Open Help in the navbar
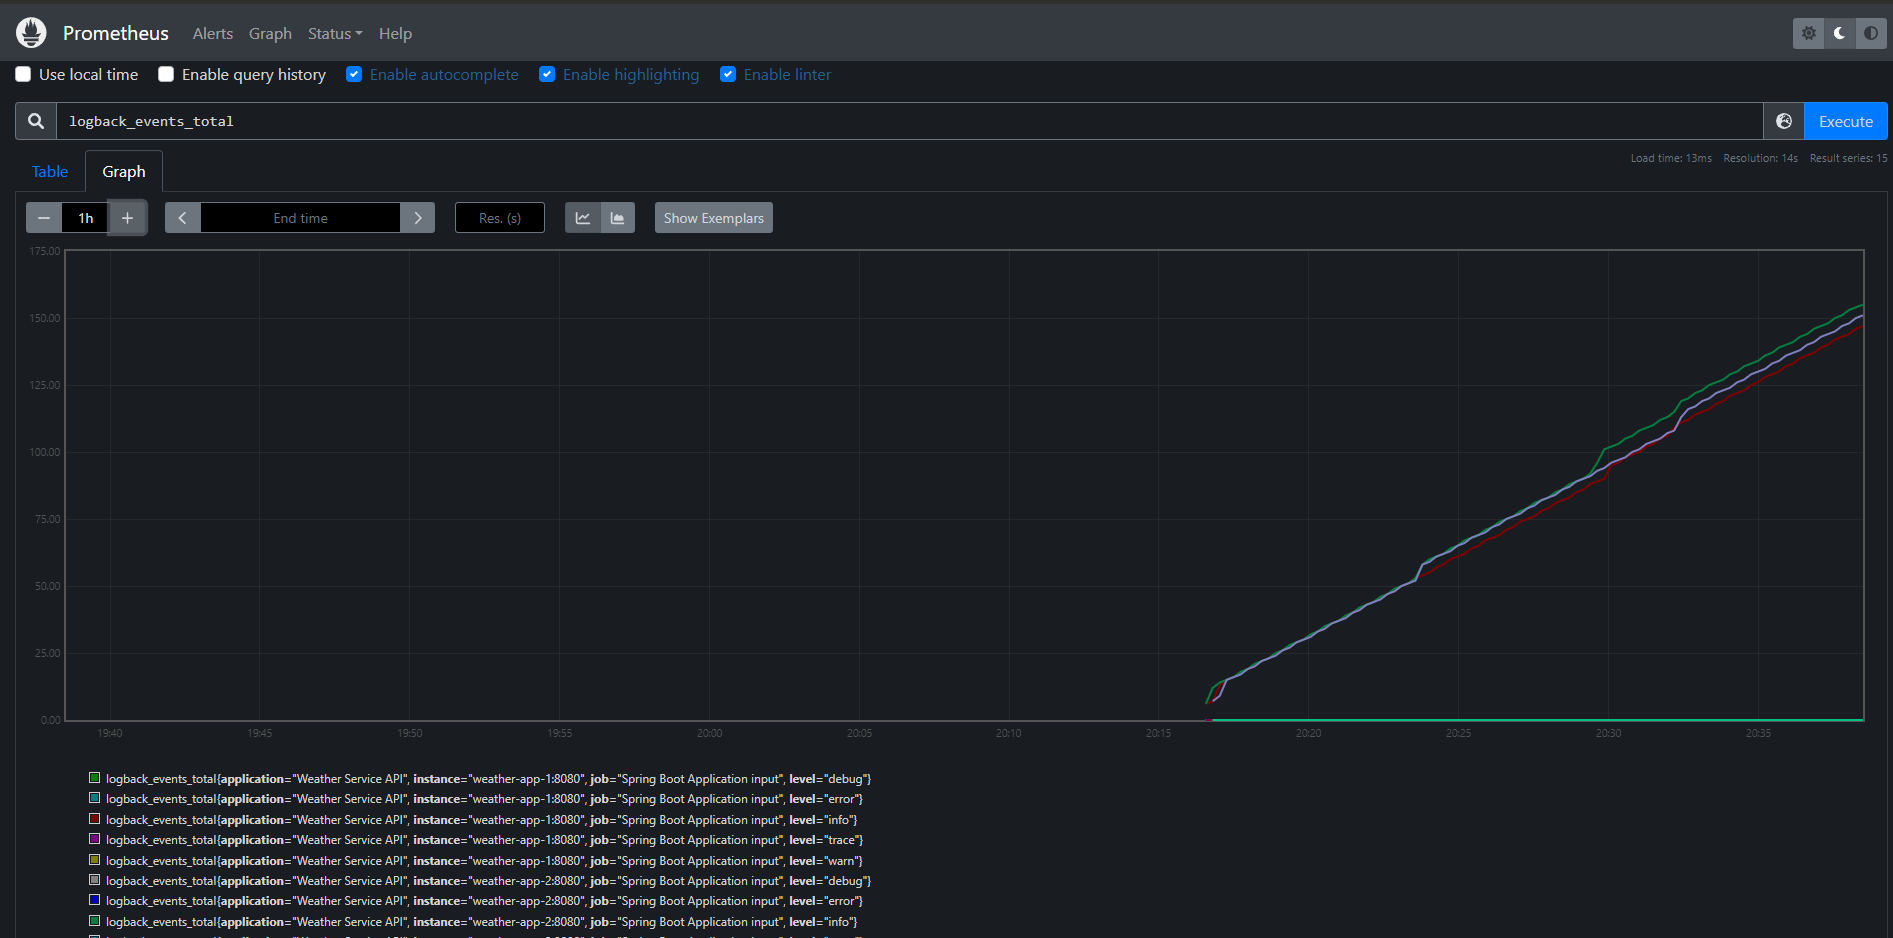Image resolution: width=1893 pixels, height=938 pixels. point(395,33)
